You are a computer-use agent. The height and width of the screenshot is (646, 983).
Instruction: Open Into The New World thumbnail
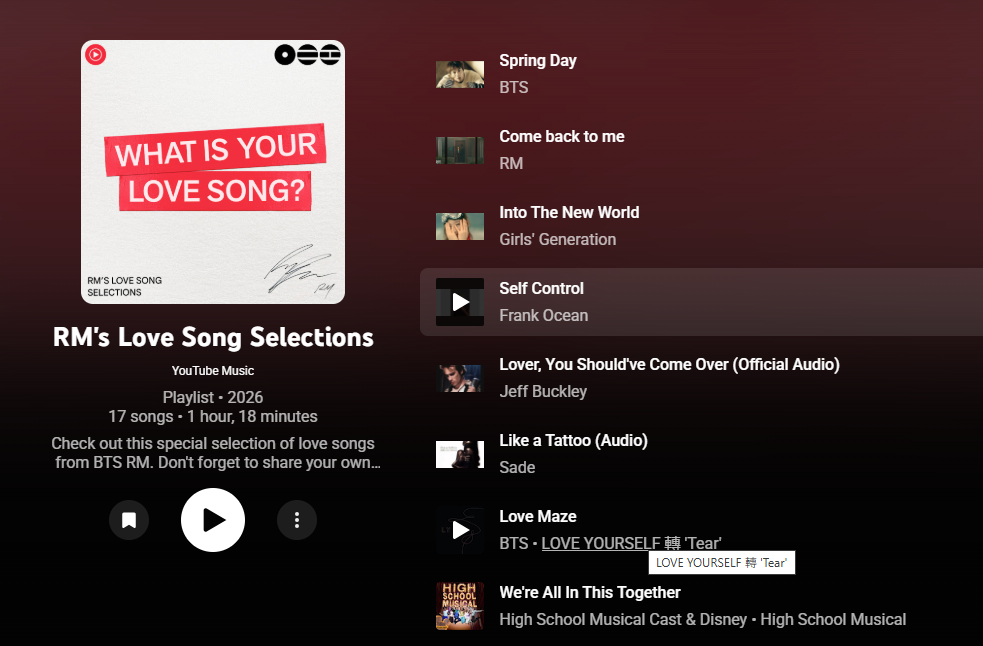tap(460, 226)
